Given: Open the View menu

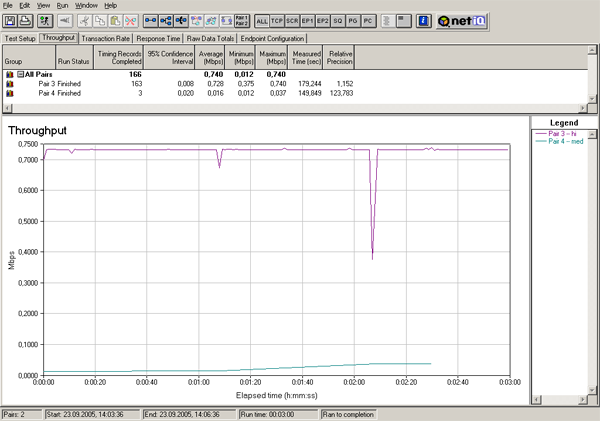Looking at the screenshot, I should point(43,5).
